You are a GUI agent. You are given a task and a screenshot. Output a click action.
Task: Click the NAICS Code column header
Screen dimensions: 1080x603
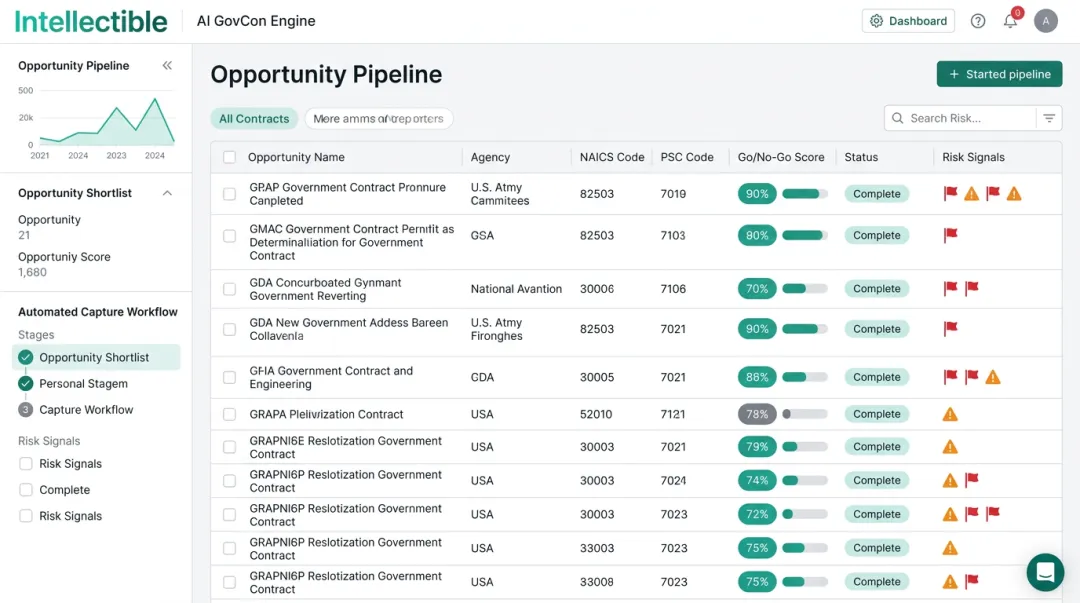(612, 157)
